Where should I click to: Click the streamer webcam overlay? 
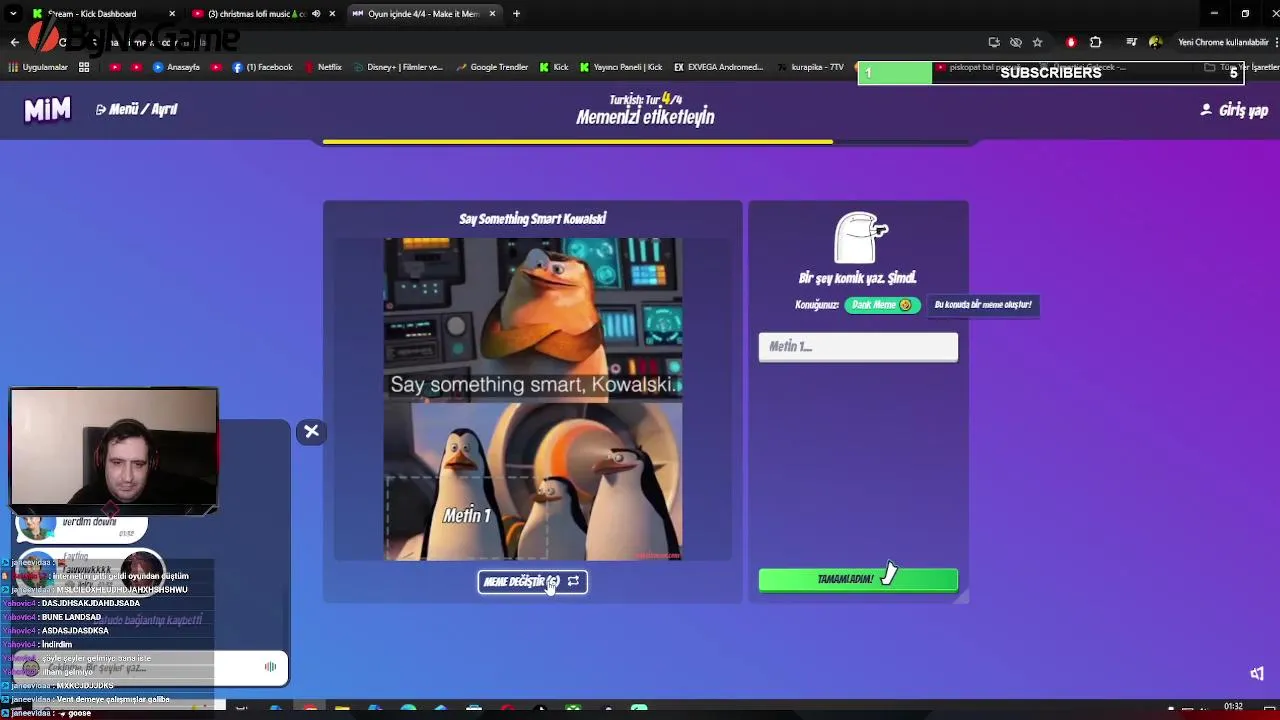113,450
